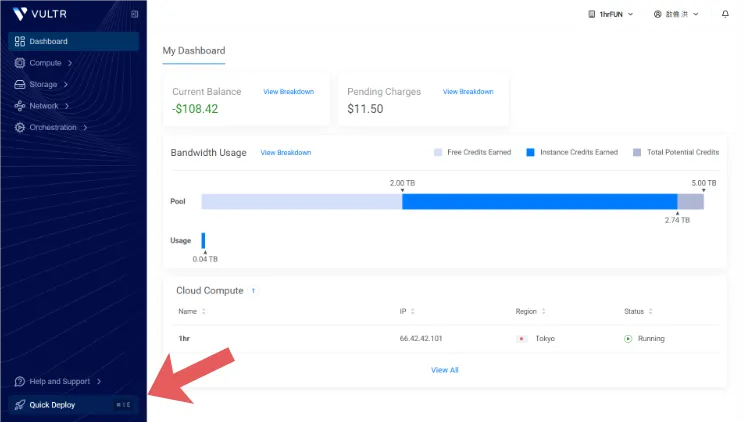
Task: Expand the Orchestration submenu chevron
Action: 85,128
